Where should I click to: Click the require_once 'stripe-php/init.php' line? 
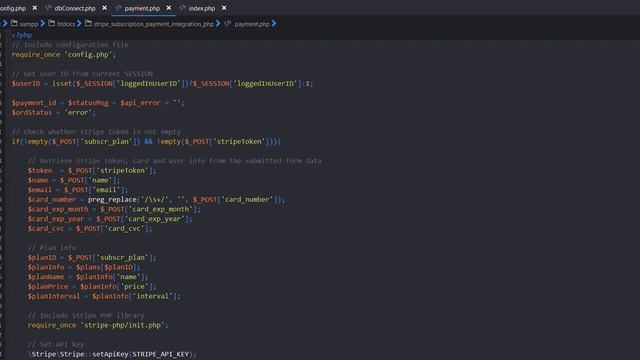pos(98,325)
